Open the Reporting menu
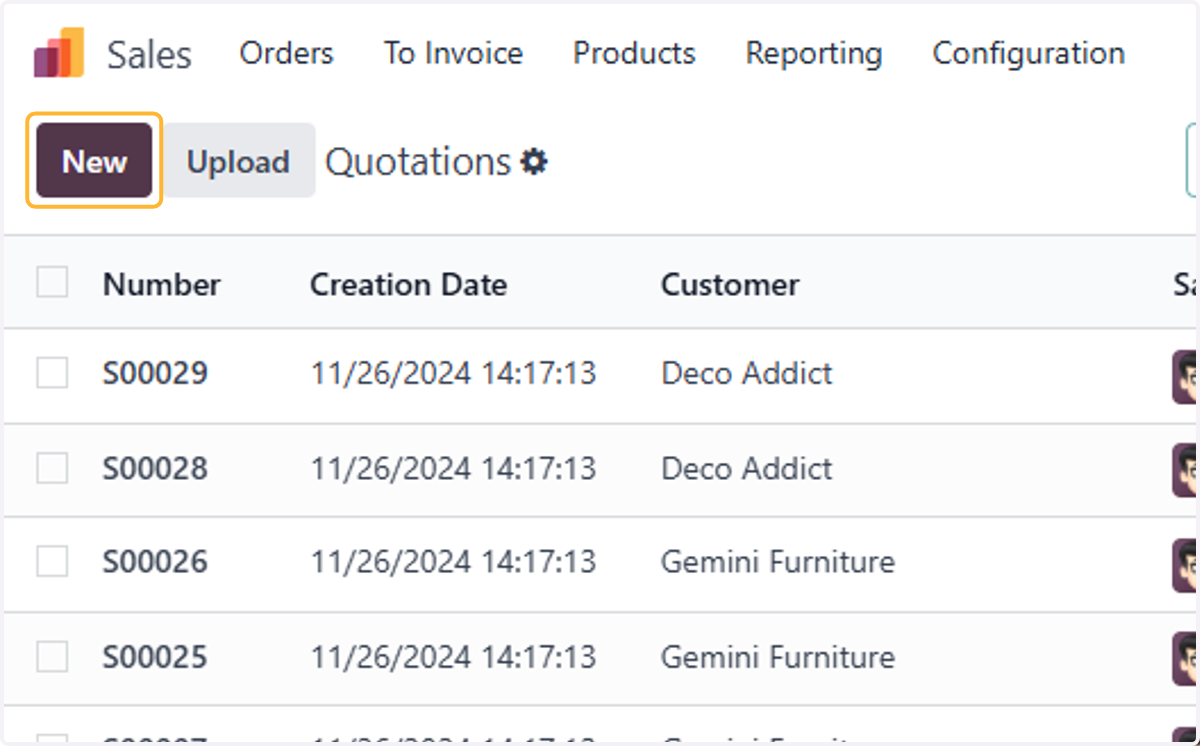Screen dimensions: 1200x746 point(814,53)
